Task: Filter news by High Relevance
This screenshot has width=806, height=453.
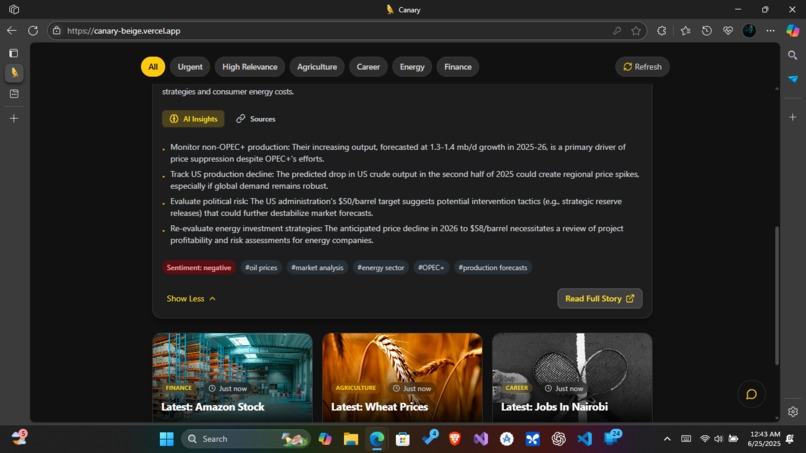Action: [x=250, y=67]
